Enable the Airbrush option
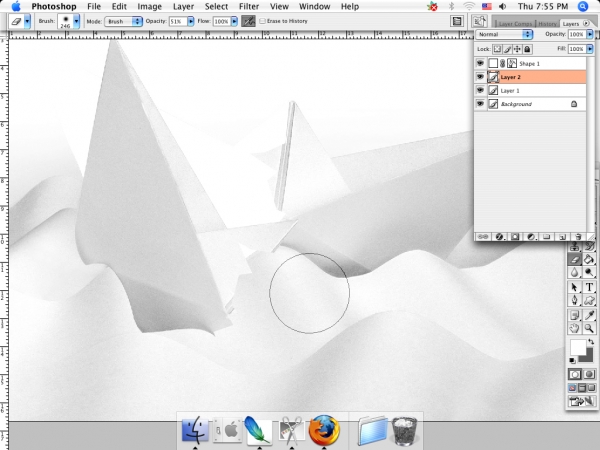Viewport: 600px width, 450px height. point(248,21)
